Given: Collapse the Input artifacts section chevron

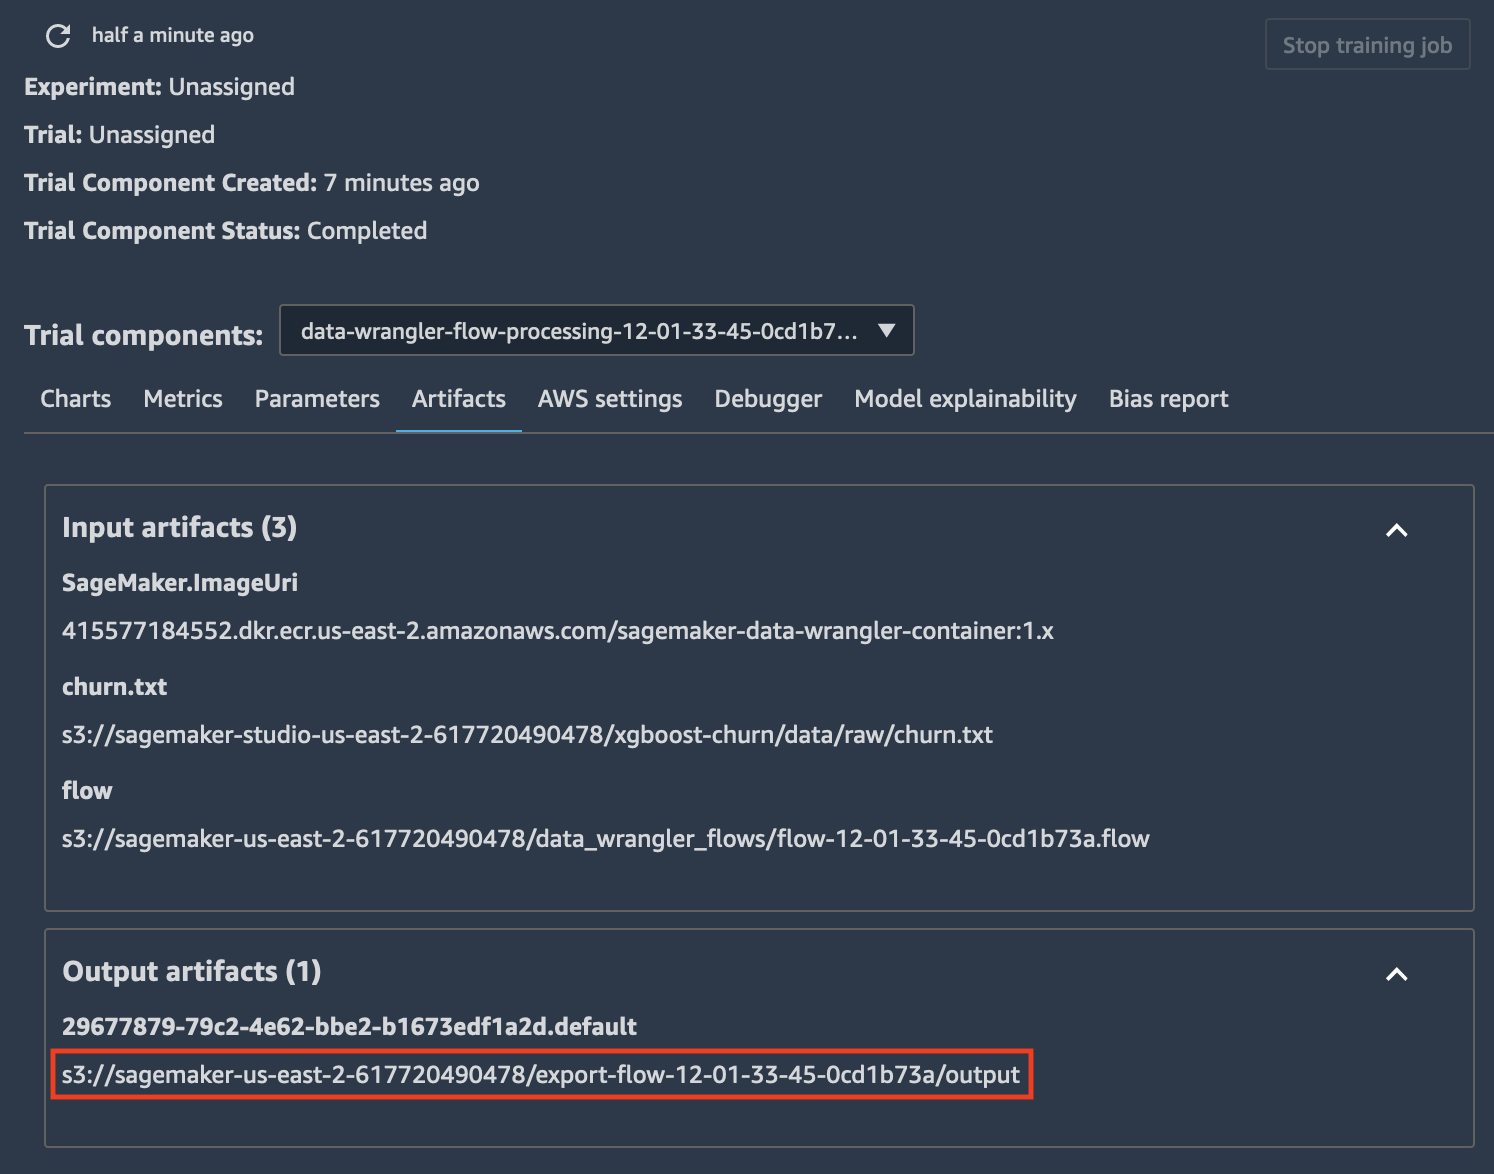Looking at the screenshot, I should pos(1397,530).
